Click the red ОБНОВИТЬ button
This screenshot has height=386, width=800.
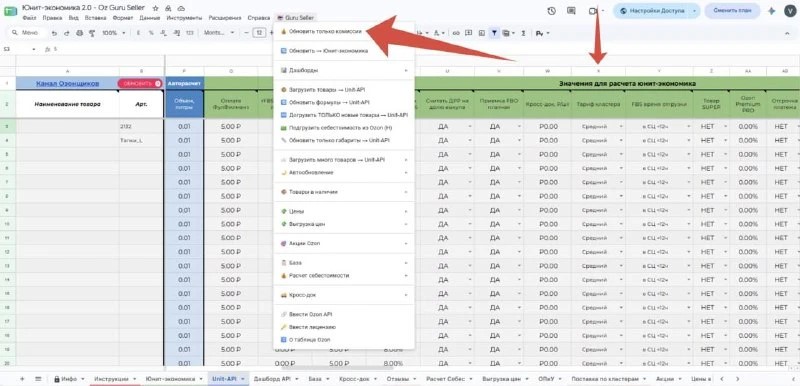click(140, 83)
